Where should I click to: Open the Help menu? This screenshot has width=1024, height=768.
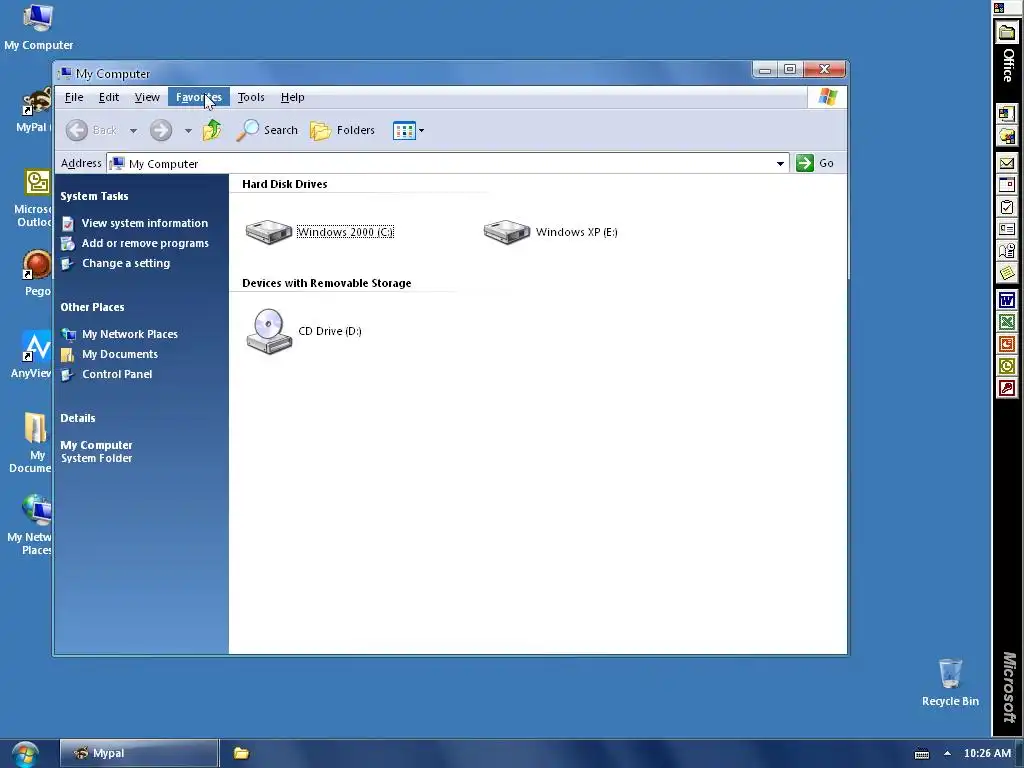click(x=293, y=97)
